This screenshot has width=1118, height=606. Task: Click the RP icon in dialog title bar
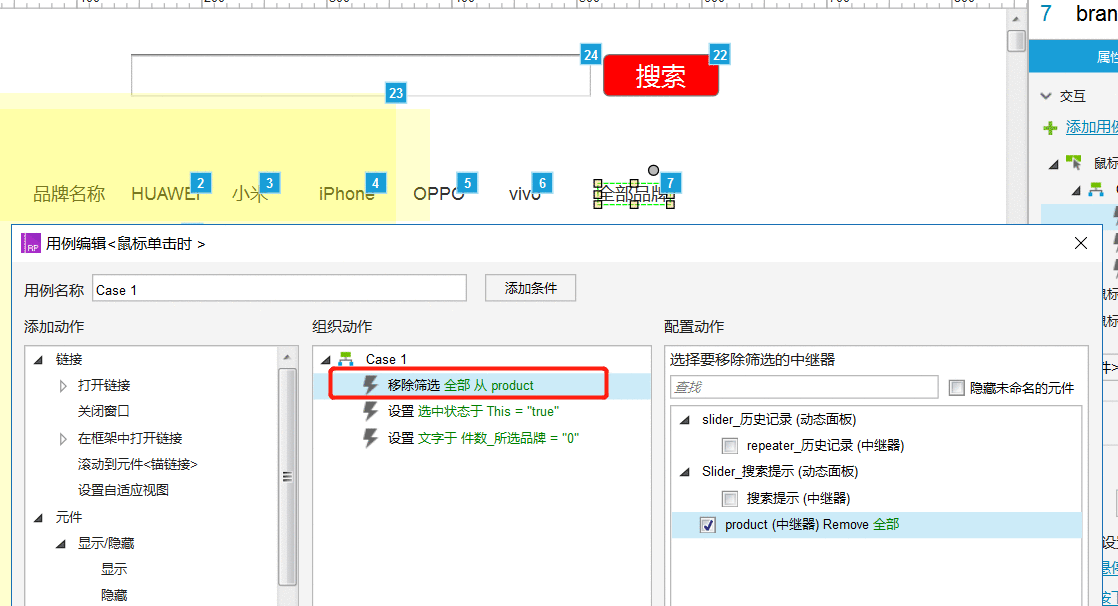(x=31, y=244)
